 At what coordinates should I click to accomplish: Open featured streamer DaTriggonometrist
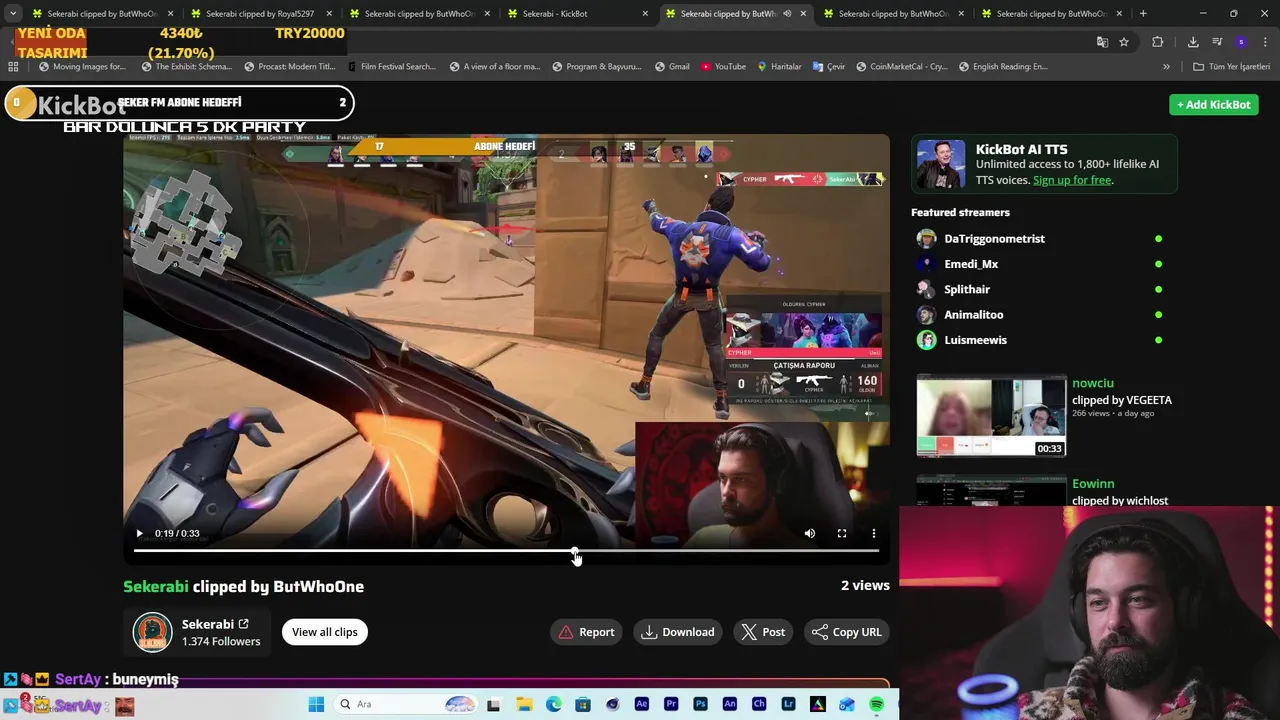[994, 238]
